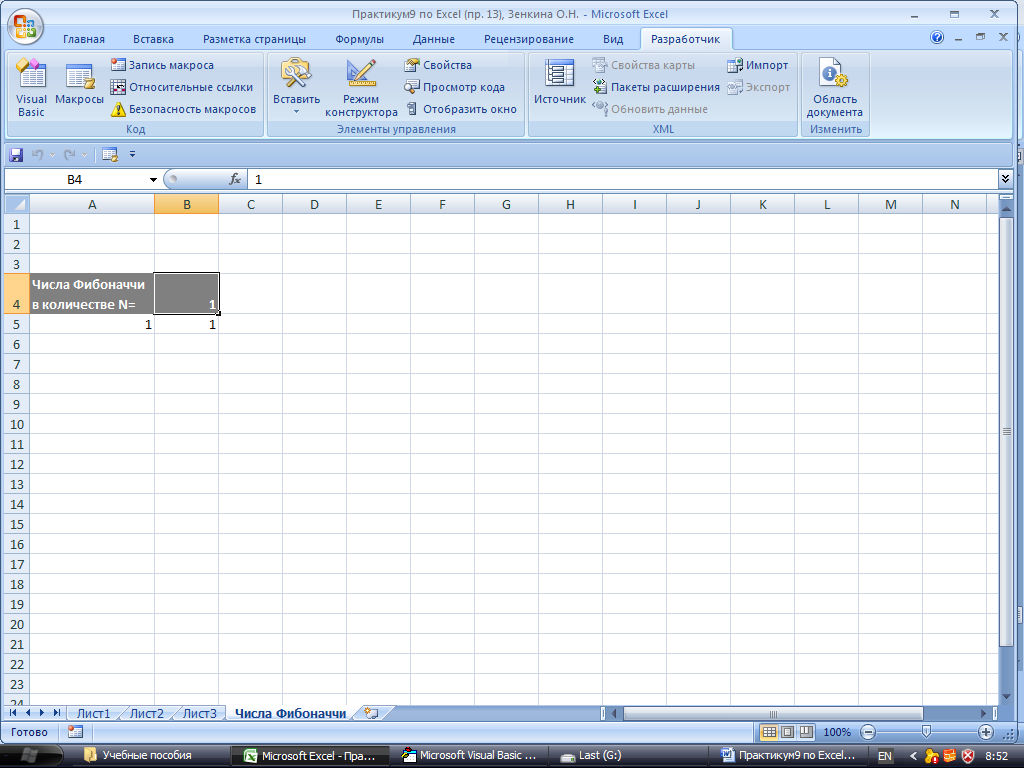The image size is (1024, 768).
Task: Switch to Практикум9 Word document in taskbar
Action: pyautogui.click(x=788, y=756)
